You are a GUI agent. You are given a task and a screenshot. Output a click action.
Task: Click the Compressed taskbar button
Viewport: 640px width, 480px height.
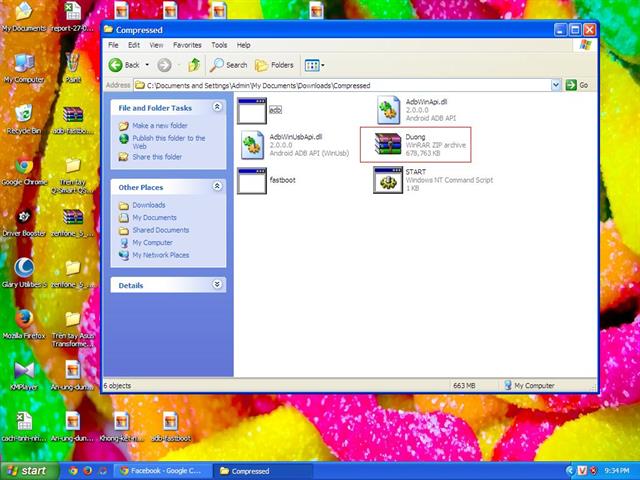(263, 471)
